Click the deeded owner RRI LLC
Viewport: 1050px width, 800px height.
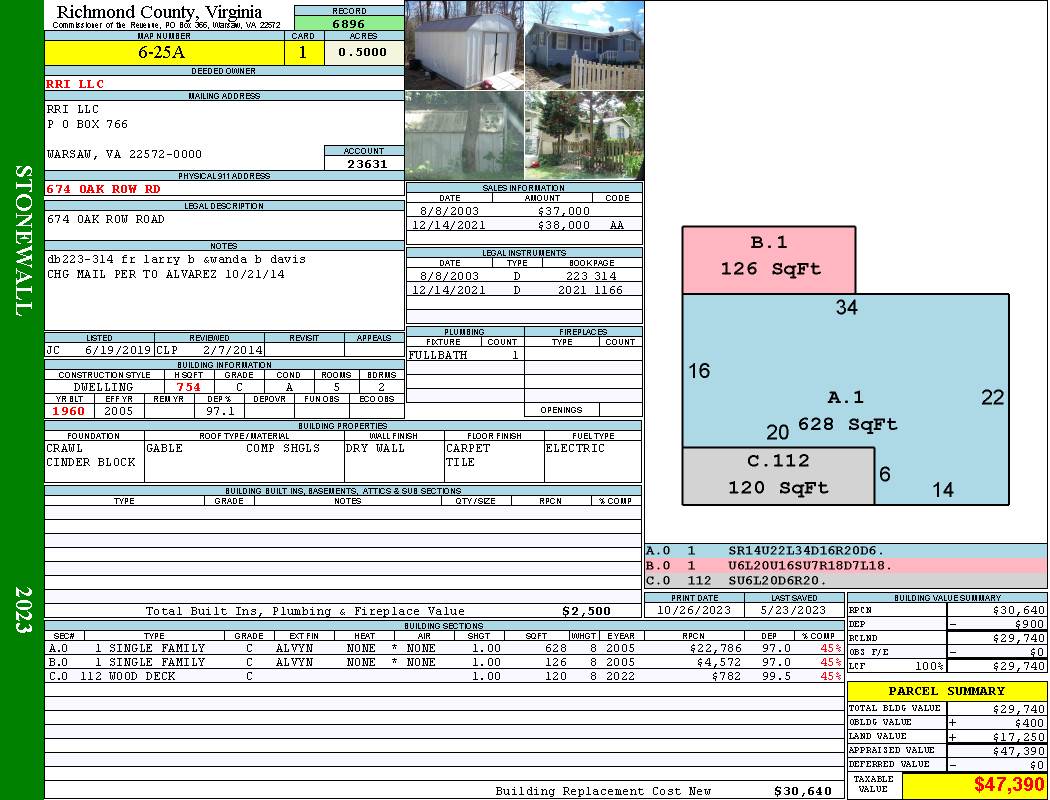tap(75, 84)
